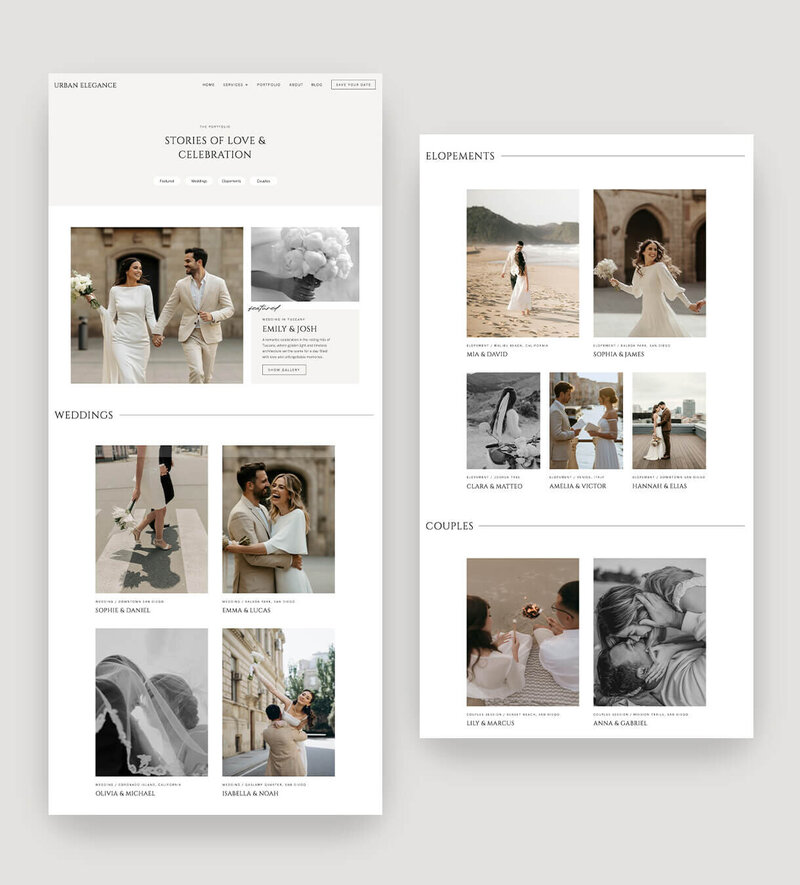Select the Weddings filter pill

[x=199, y=181]
